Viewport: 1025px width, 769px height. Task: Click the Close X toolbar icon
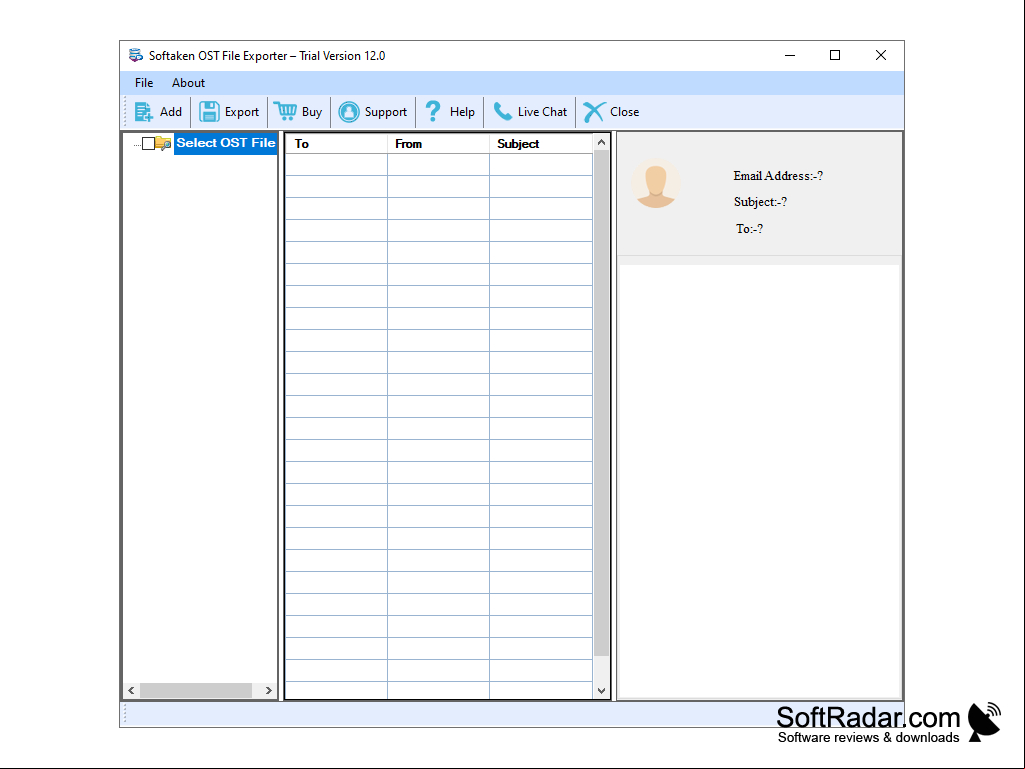point(594,112)
